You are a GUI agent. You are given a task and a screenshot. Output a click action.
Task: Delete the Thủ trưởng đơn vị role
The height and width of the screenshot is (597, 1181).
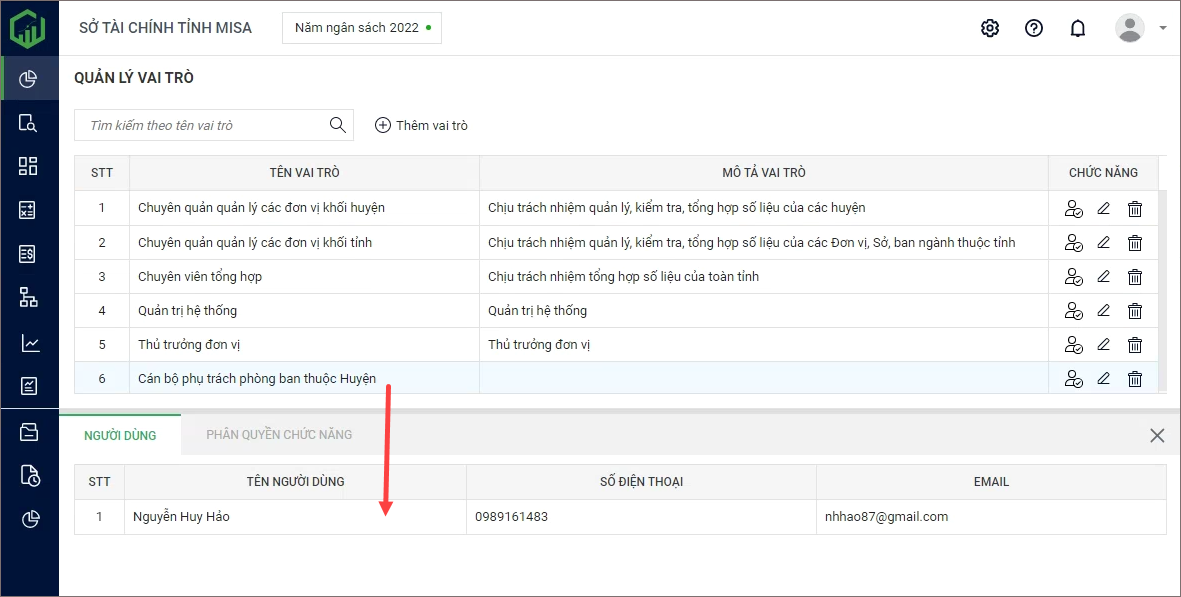(x=1135, y=345)
